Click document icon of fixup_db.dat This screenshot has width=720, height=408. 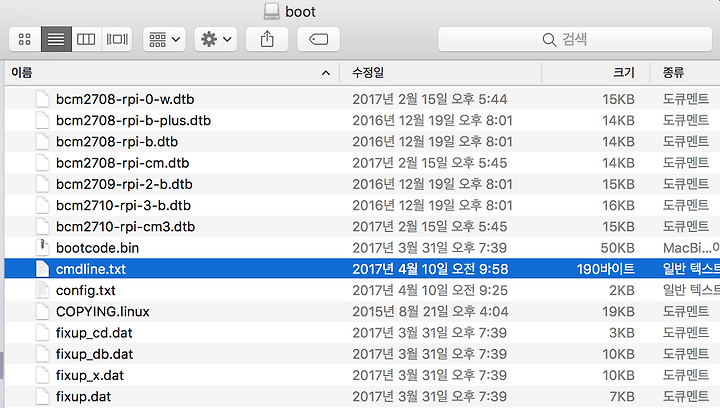(42, 354)
